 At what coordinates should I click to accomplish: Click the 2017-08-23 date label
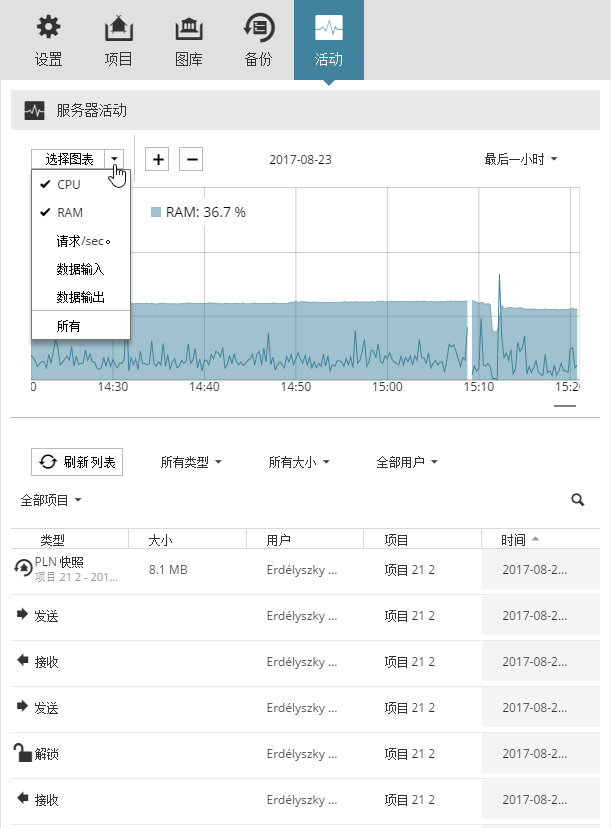(300, 159)
